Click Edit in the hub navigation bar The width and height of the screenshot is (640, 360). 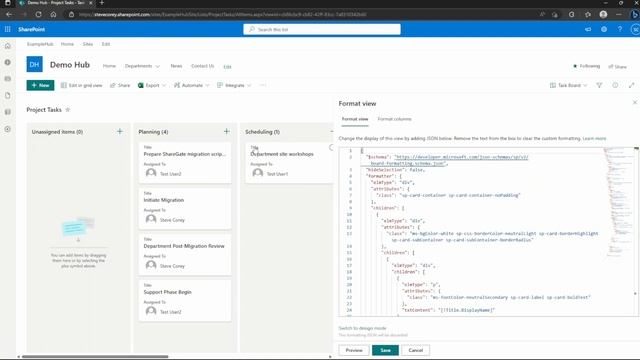click(x=106, y=44)
